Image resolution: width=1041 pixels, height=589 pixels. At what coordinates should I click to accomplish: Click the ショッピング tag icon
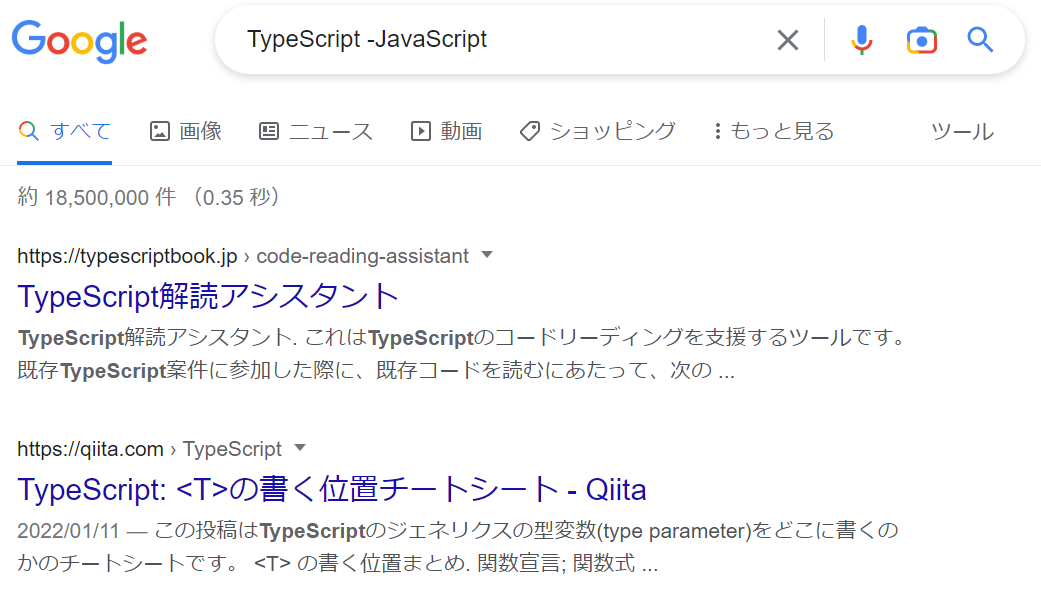click(x=528, y=130)
